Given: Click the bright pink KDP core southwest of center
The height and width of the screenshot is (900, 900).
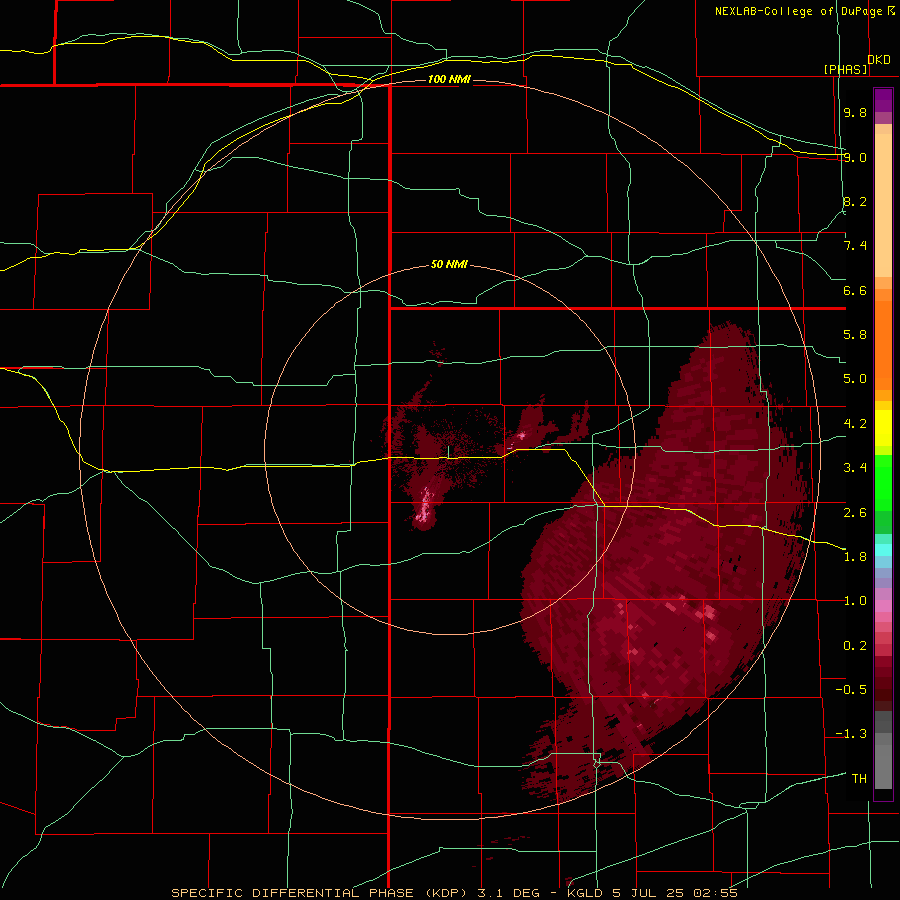Looking at the screenshot, I should click(x=424, y=506).
